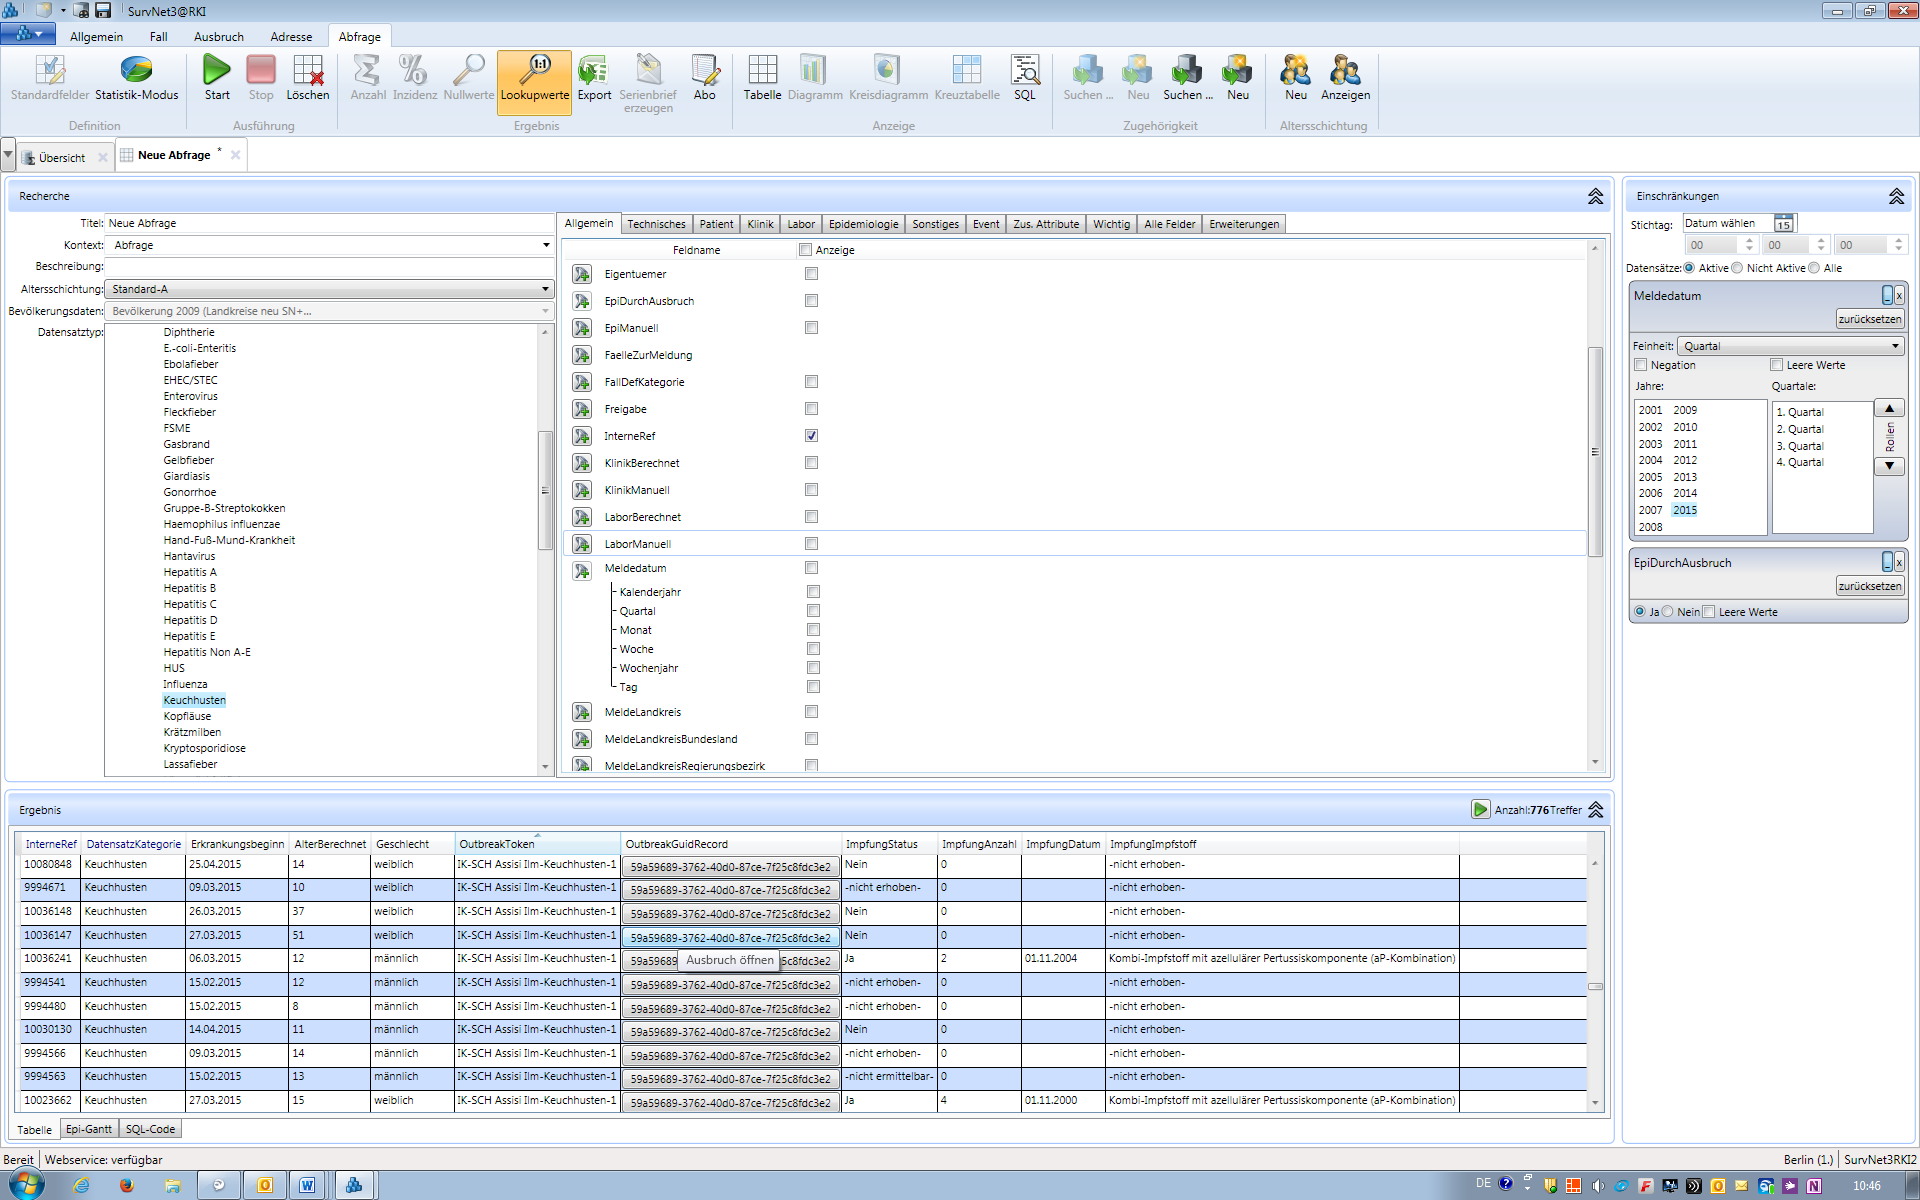Viewport: 1920px width, 1200px height.
Task: Switch to the Epi-Gantt result tab
Action: 88,1129
